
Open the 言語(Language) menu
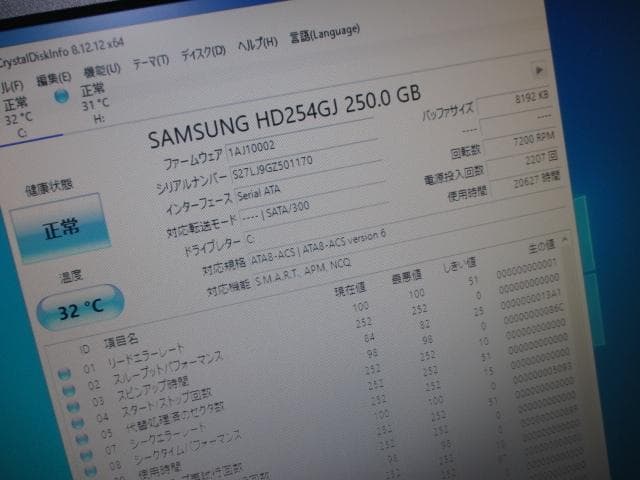tap(324, 33)
